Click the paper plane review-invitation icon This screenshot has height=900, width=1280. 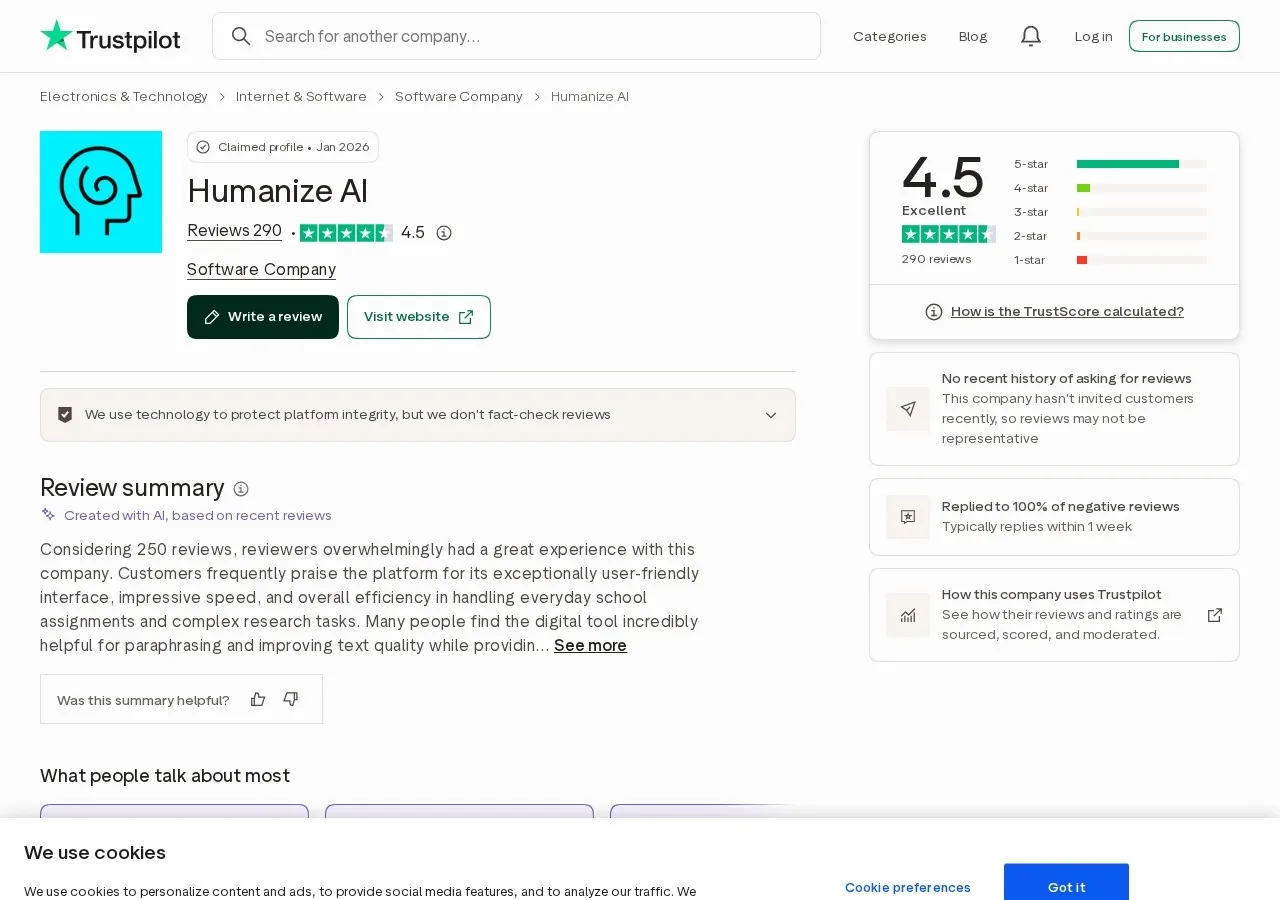pos(908,409)
